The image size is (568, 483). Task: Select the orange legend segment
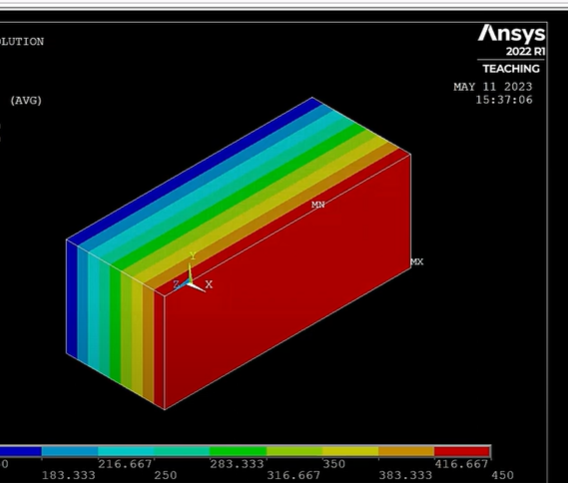pyautogui.click(x=406, y=451)
